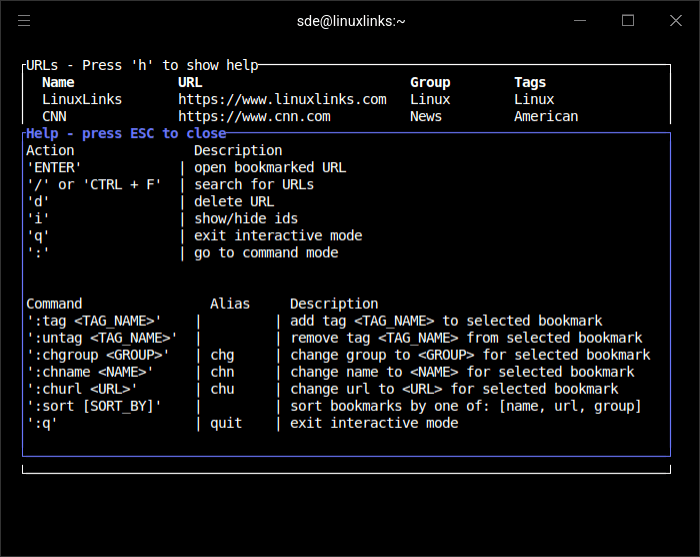
Task: Click the Linux group cell of LinuxLinks
Action: pyautogui.click(x=430, y=99)
